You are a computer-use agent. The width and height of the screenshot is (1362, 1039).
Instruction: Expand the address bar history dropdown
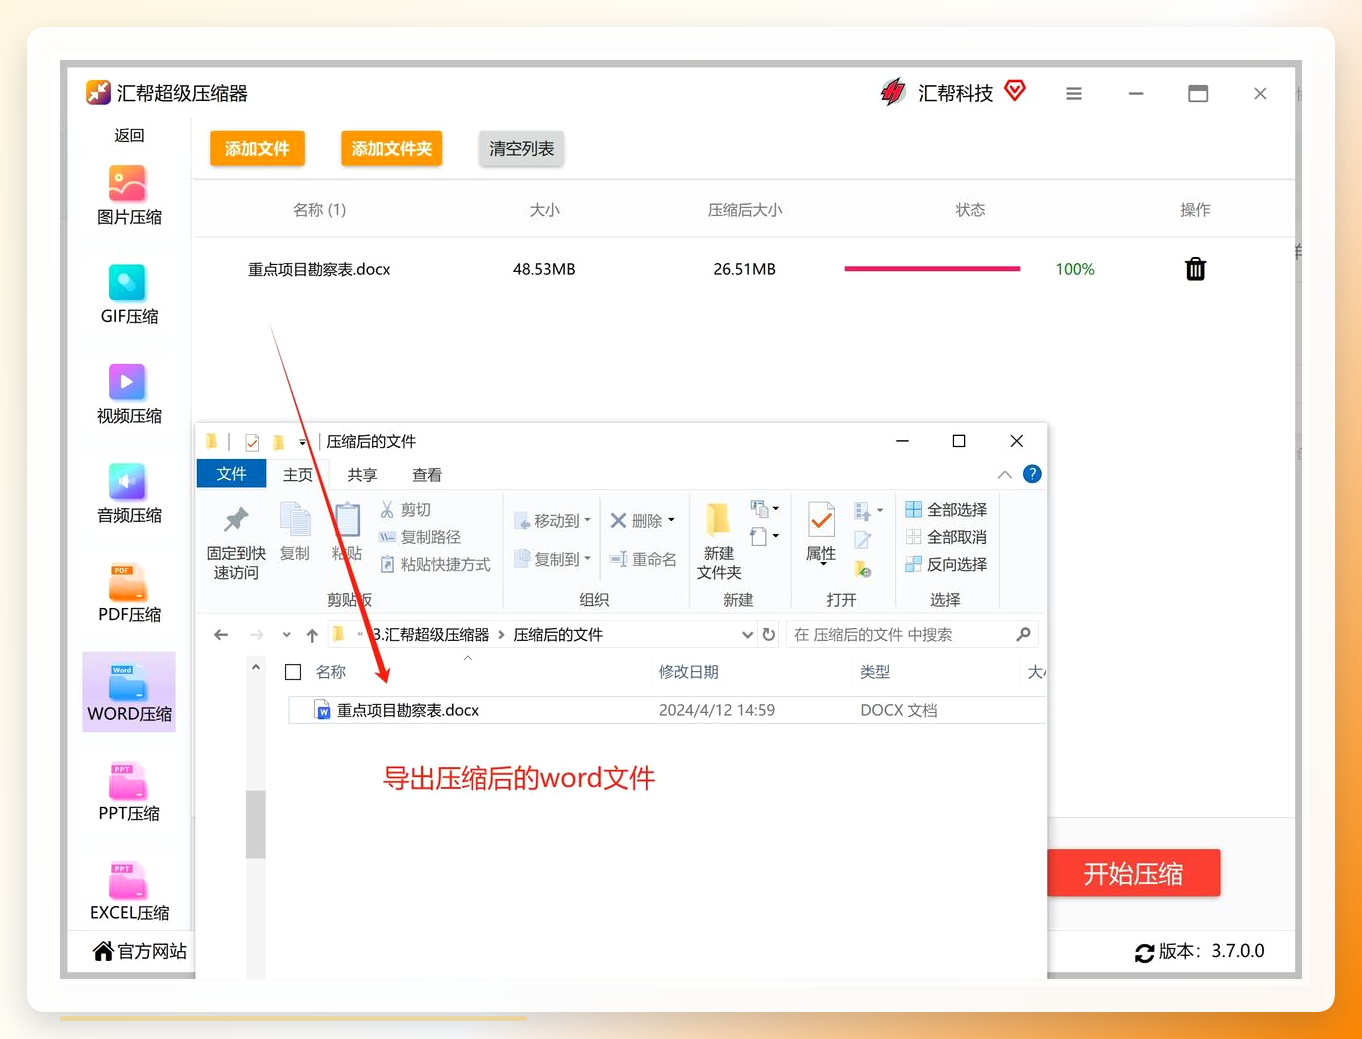coord(747,635)
